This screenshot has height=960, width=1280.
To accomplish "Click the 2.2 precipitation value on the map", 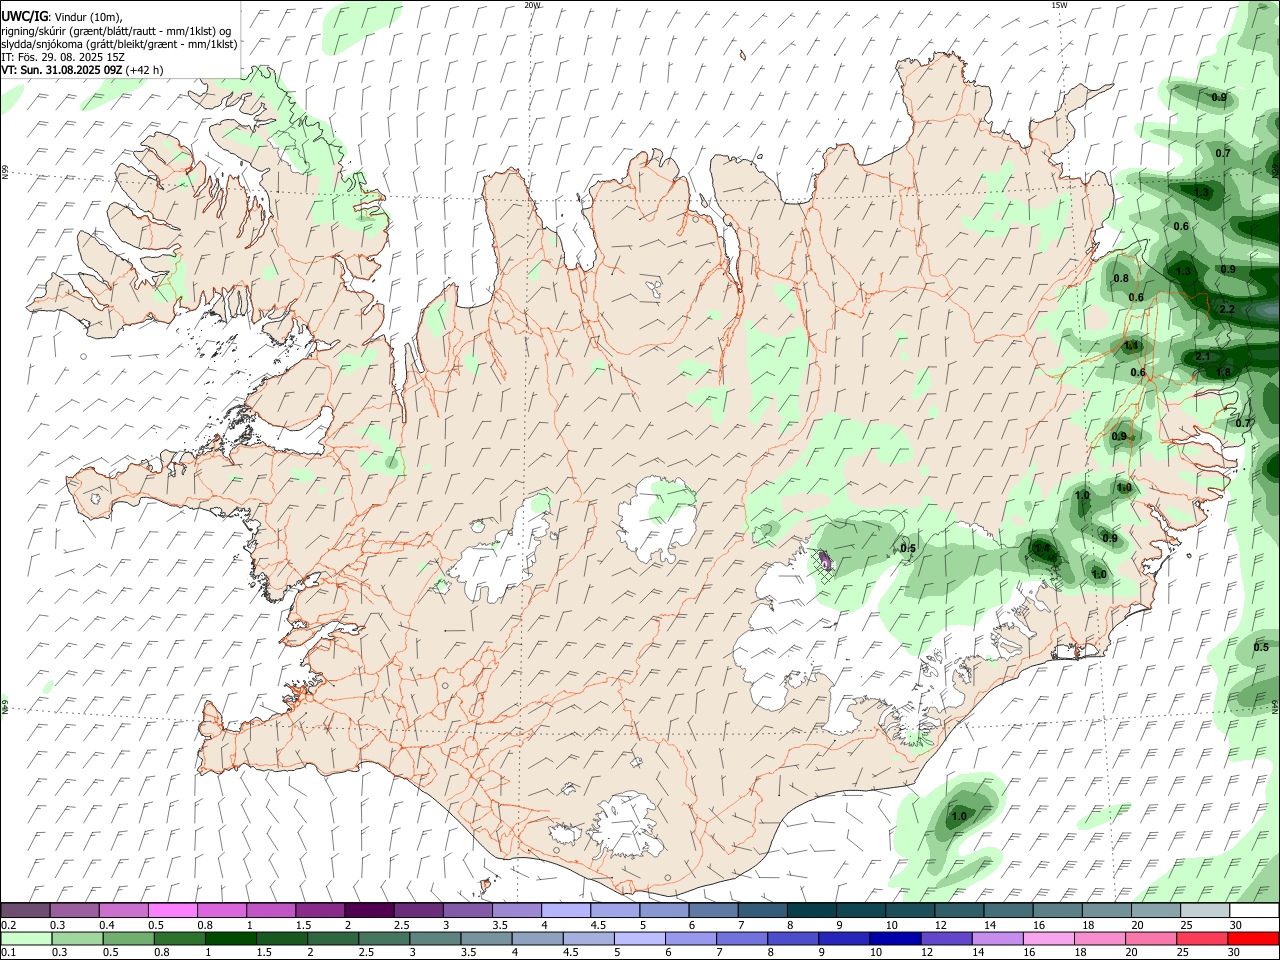I will pyautogui.click(x=1227, y=309).
